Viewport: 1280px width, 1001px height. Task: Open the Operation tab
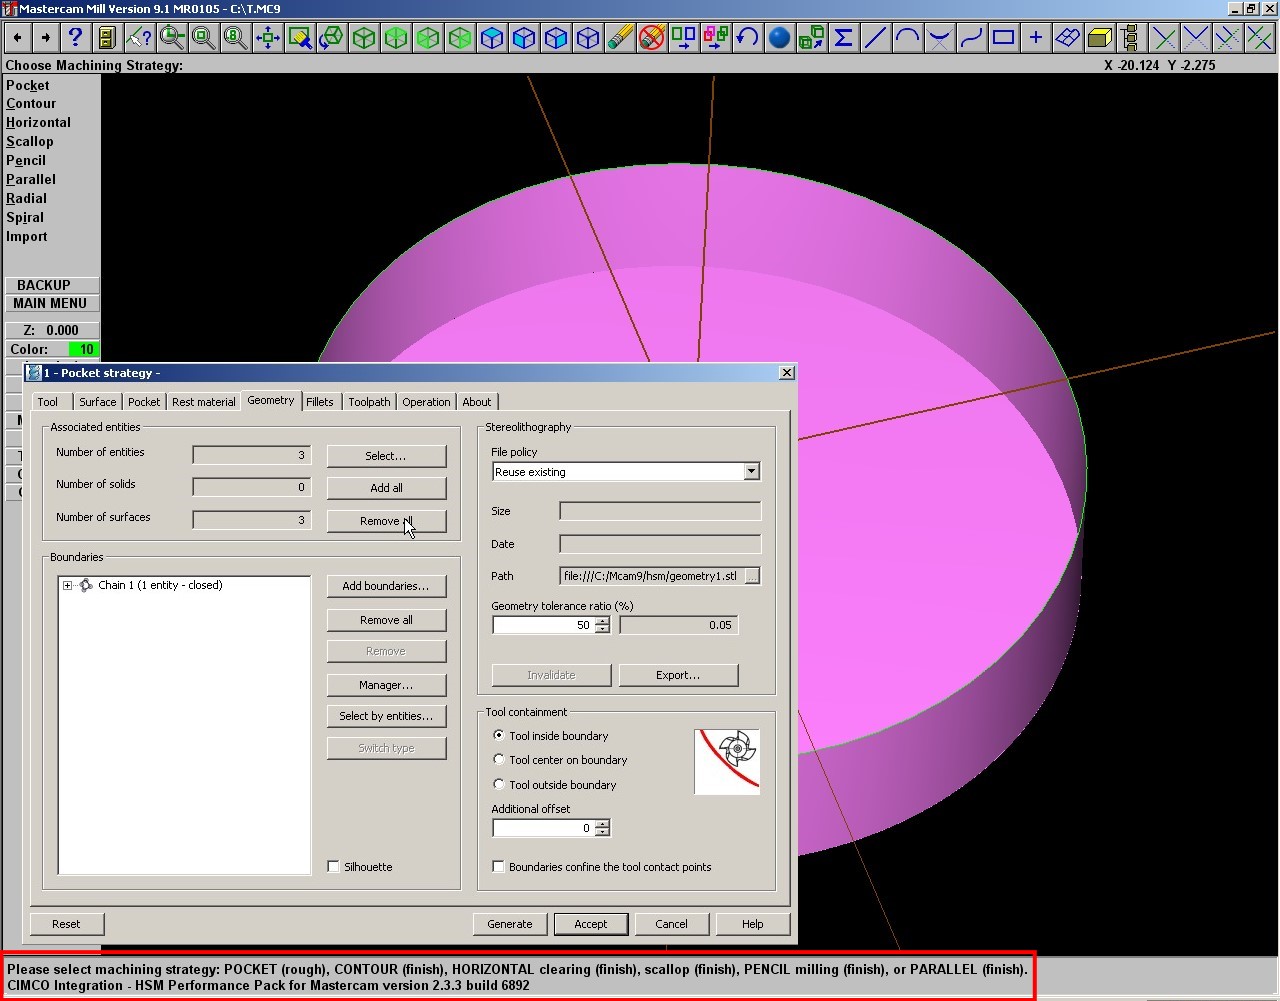(x=427, y=402)
